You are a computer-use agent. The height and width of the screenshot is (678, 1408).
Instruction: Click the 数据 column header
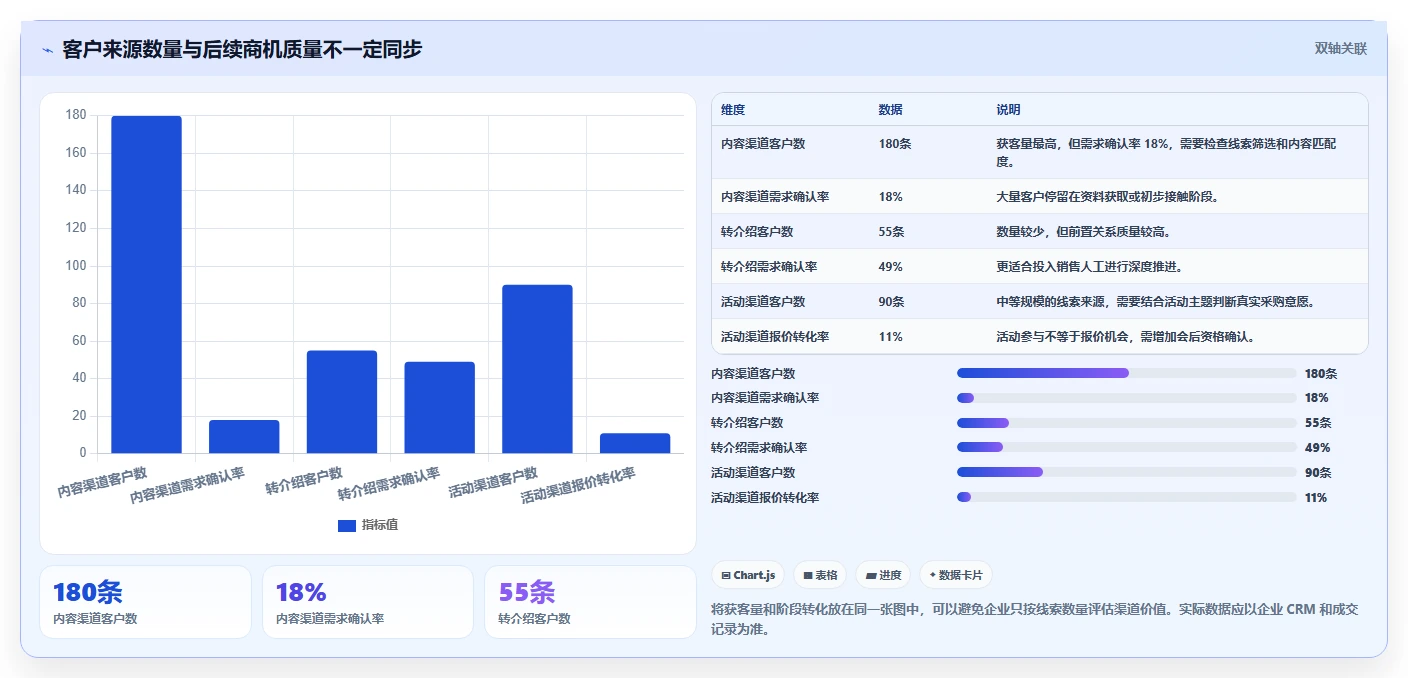click(891, 110)
